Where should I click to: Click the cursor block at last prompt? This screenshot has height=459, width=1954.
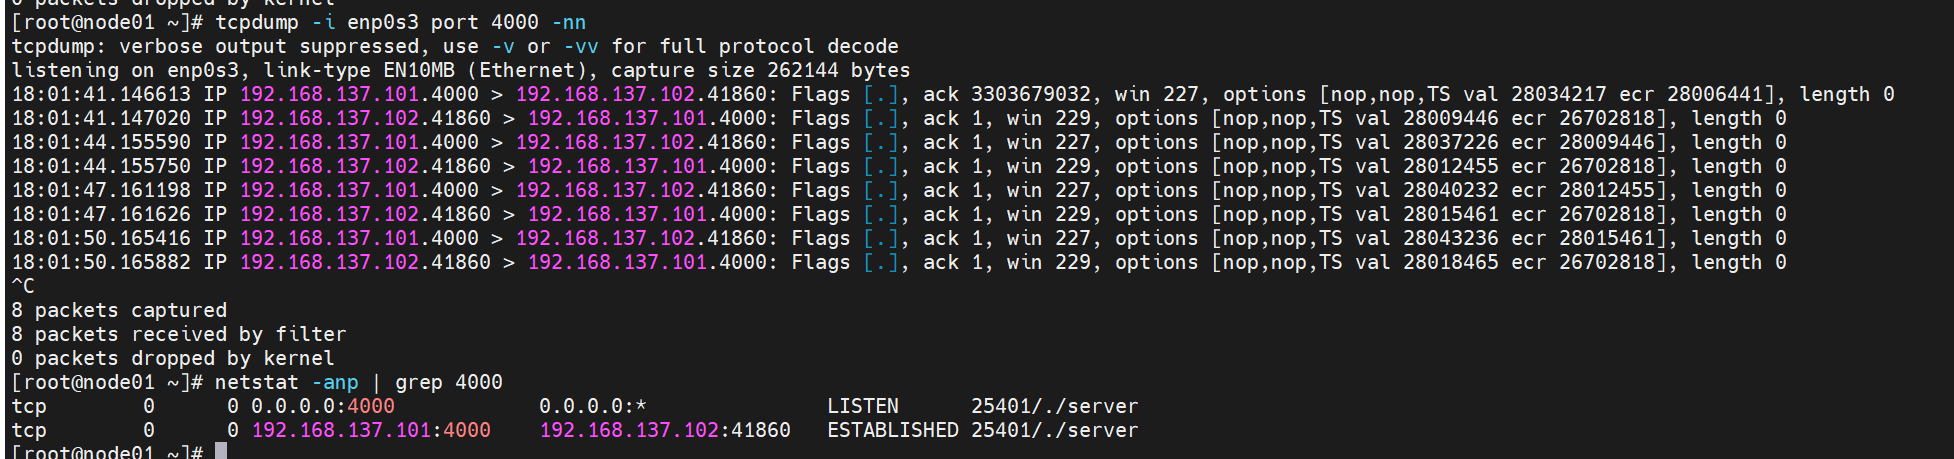221,451
